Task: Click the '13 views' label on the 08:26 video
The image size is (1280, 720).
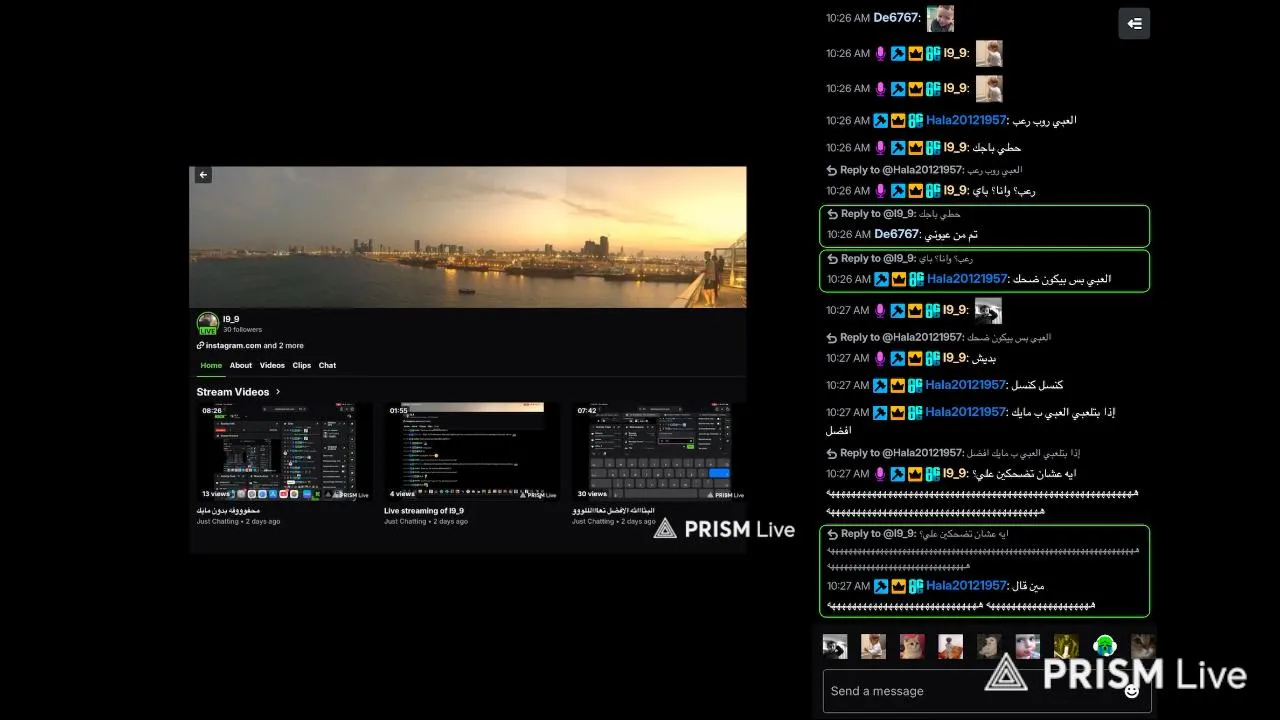Action: [216, 493]
